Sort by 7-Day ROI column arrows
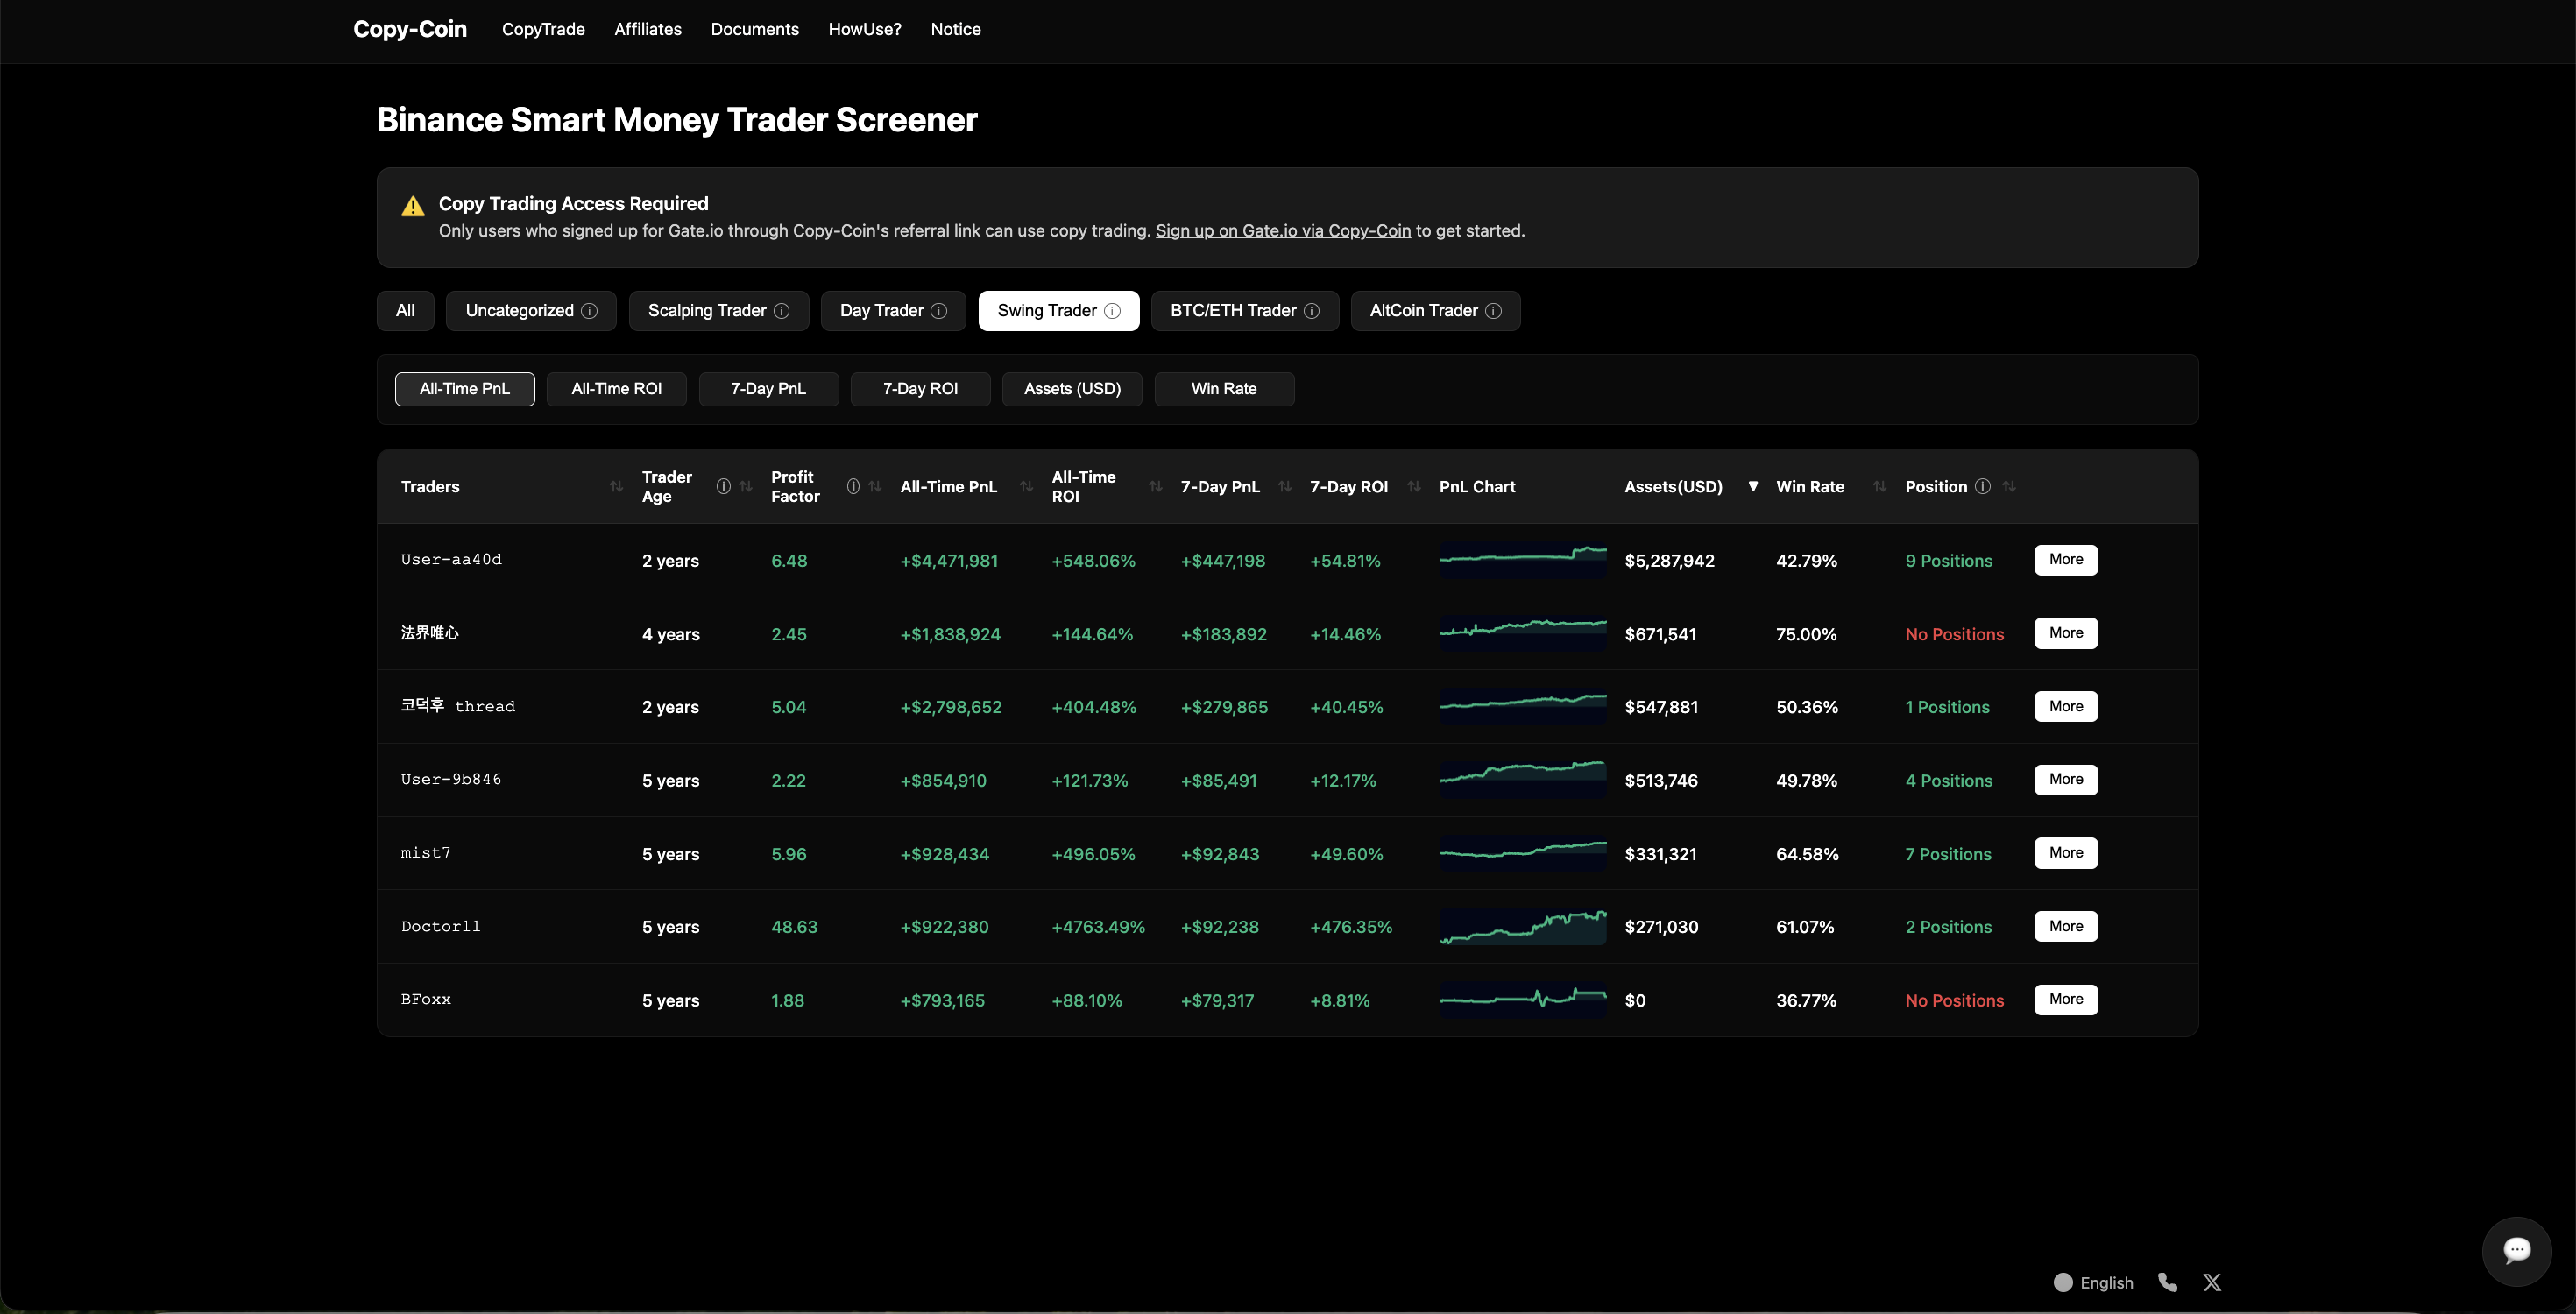The width and height of the screenshot is (2576, 1314). click(1414, 486)
